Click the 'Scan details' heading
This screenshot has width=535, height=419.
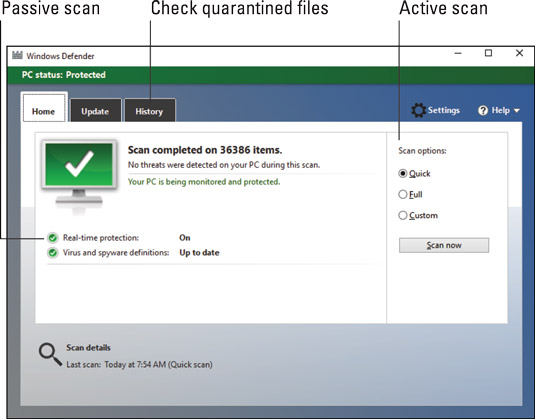pos(88,348)
